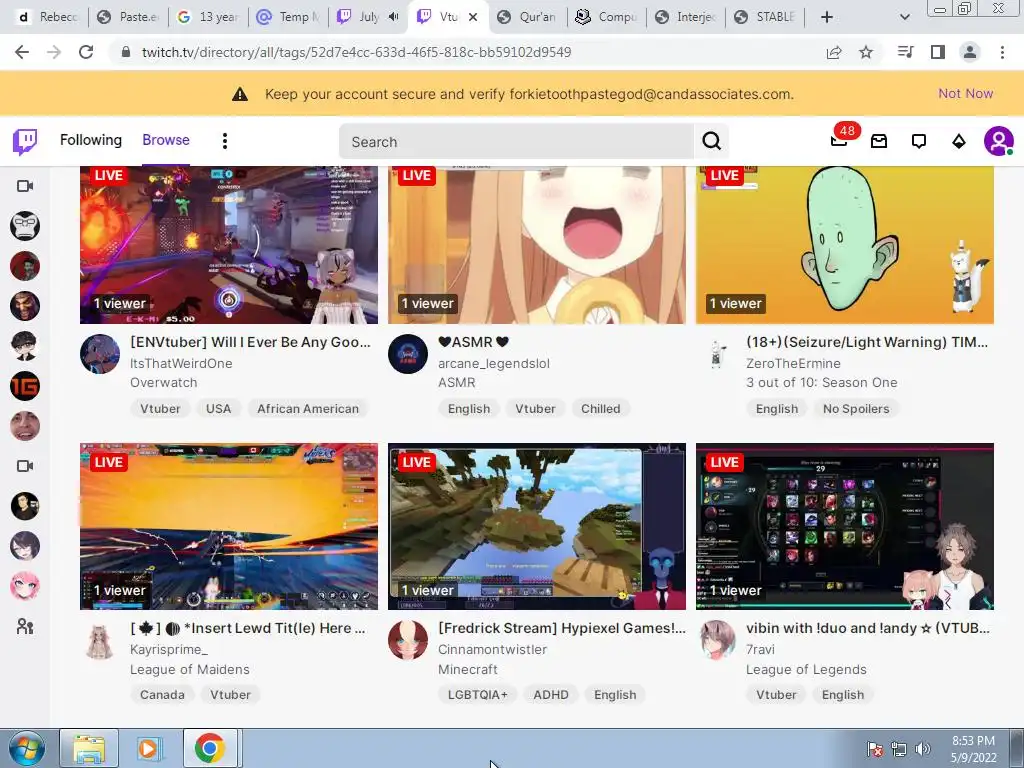The image size is (1024, 768).
Task: Switch to the STABLE tab
Action: 767,17
